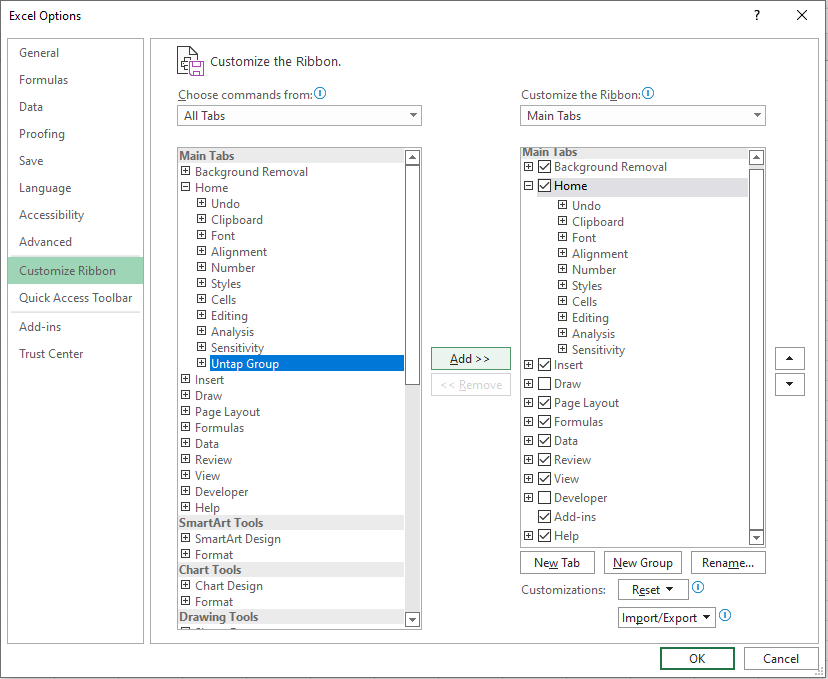Viewport: 828px width, 679px height.
Task: Click the info icon next to Reset
Action: (698, 587)
